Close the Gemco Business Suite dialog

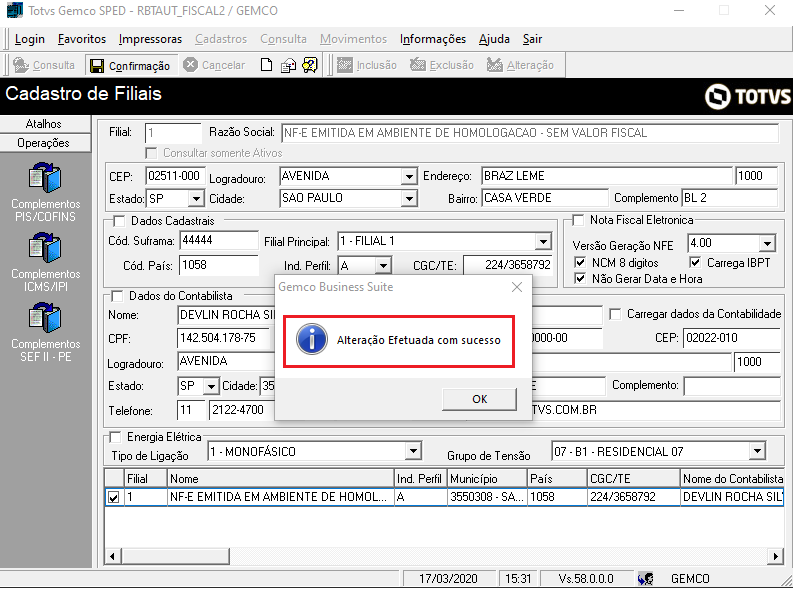tap(517, 287)
